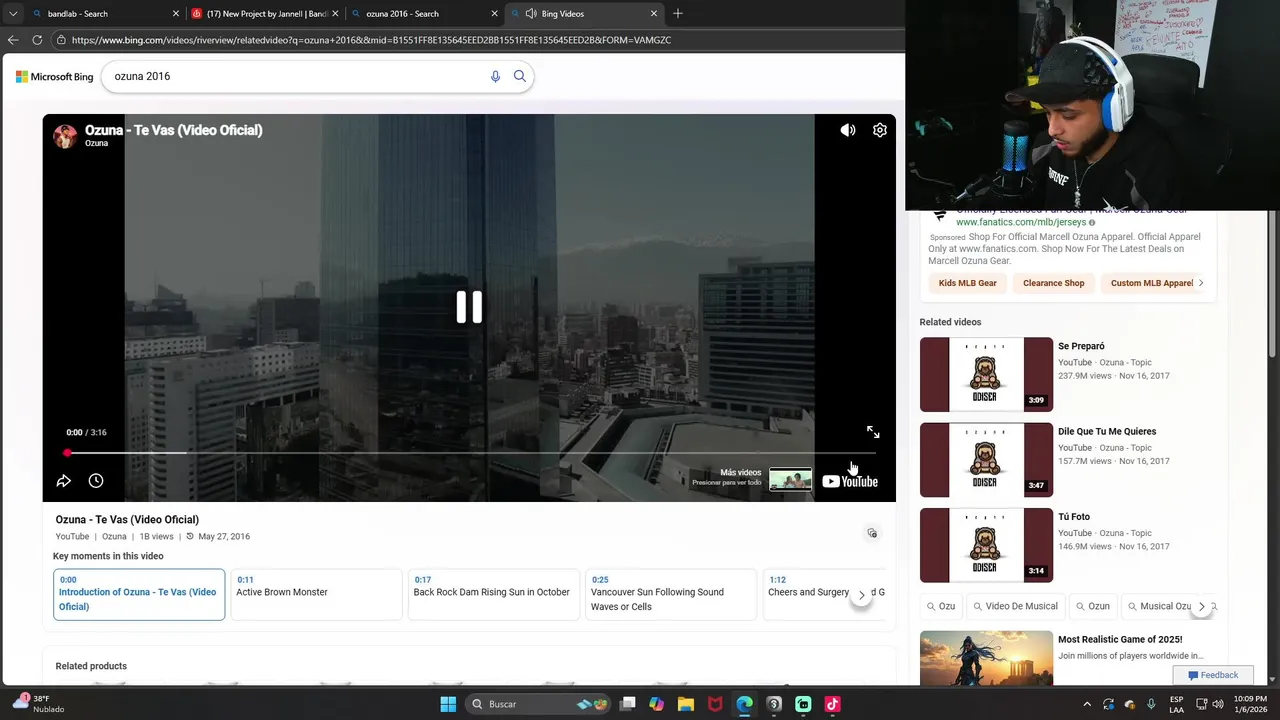Mute the video with the speaker icon
The image size is (1280, 720).
848,130
